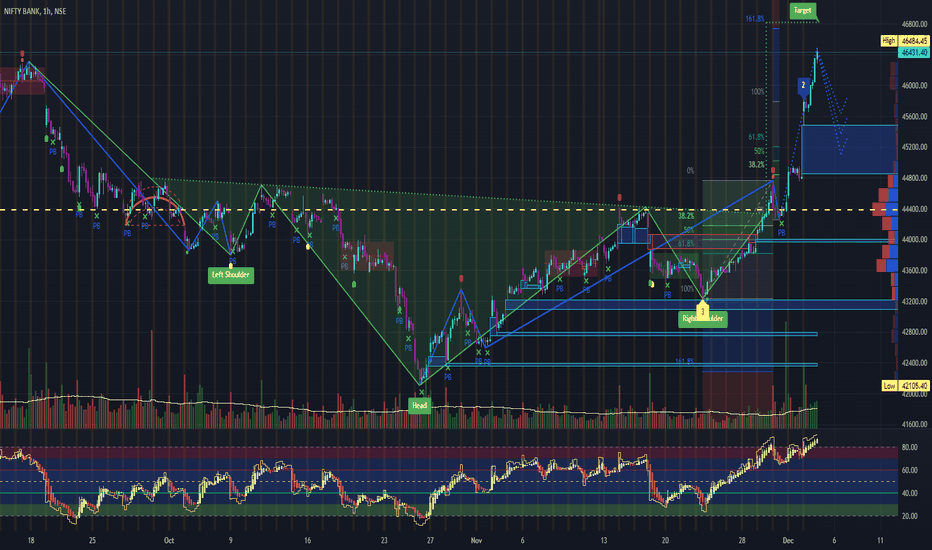
Task: Click the 44800.00 price axis value
Action: click(915, 178)
